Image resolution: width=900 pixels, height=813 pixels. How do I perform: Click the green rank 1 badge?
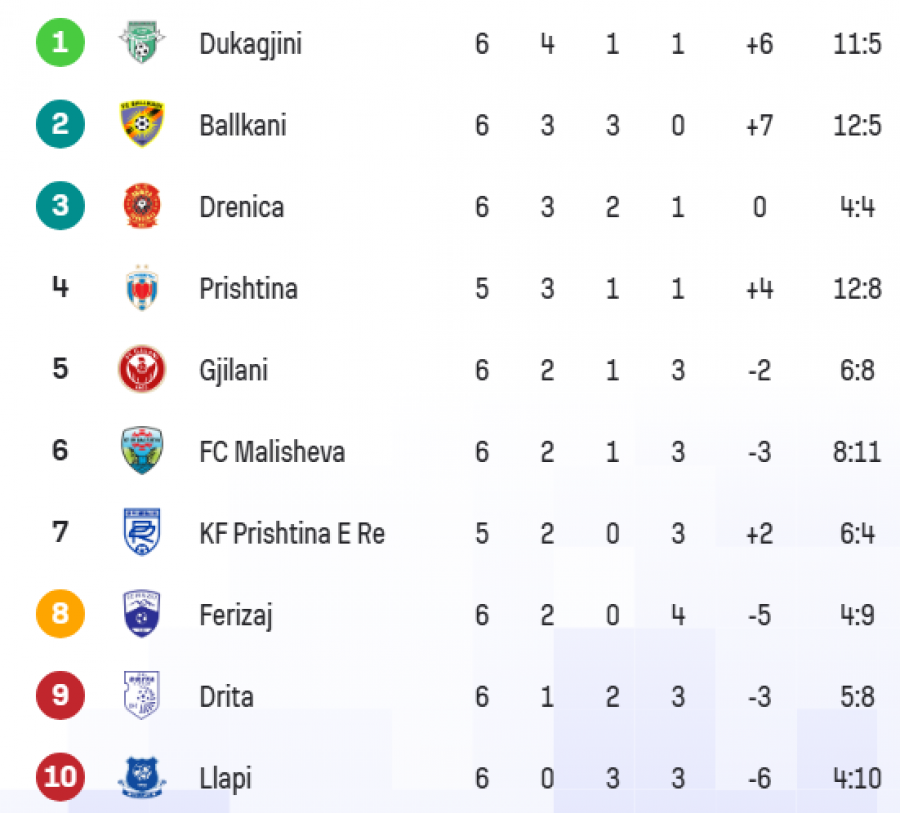pyautogui.click(x=60, y=42)
